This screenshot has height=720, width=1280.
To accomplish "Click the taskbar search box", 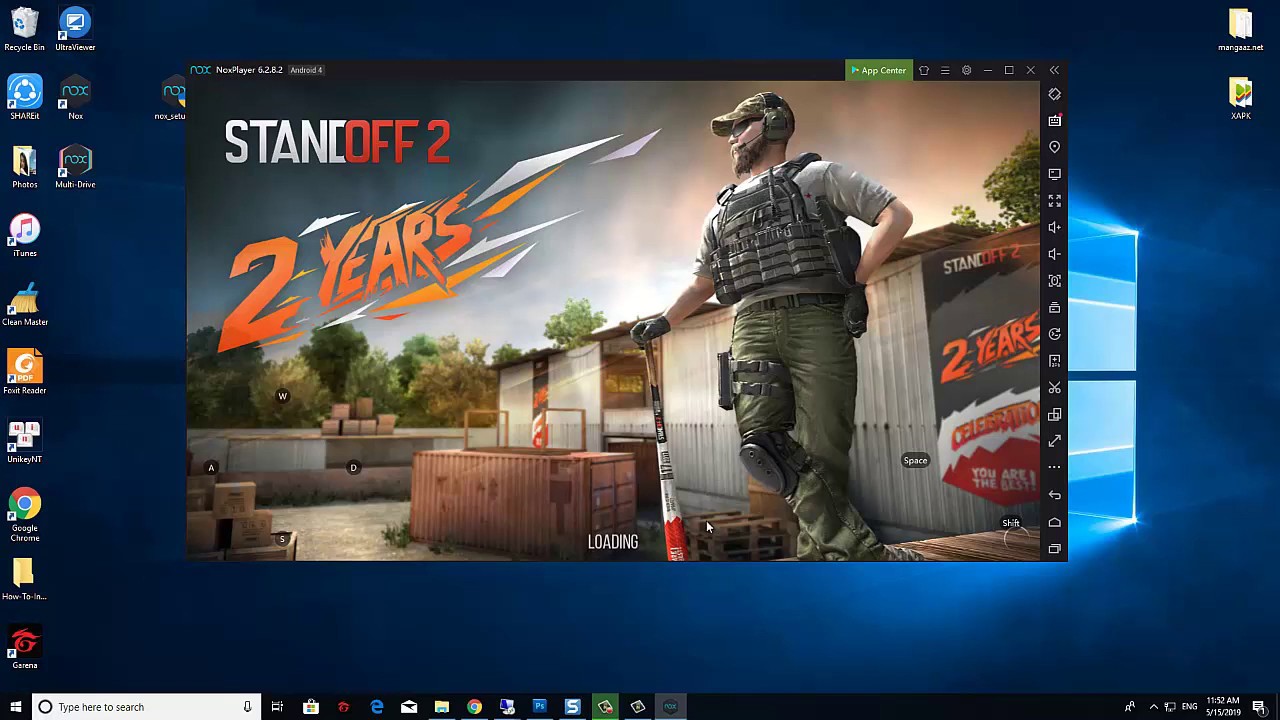I will (x=146, y=707).
